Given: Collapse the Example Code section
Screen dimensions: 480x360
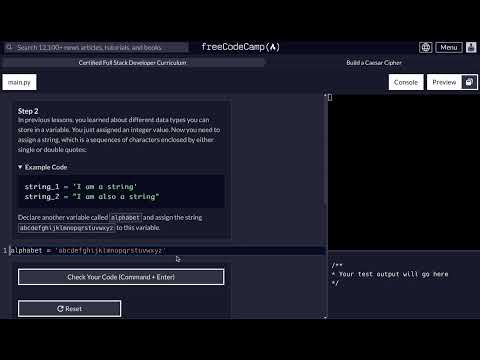Looking at the screenshot, I should 43,167.
